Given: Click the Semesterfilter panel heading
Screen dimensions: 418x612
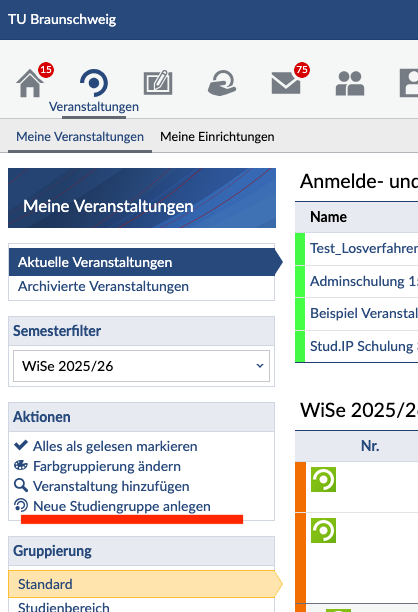Looking at the screenshot, I should point(57,331).
